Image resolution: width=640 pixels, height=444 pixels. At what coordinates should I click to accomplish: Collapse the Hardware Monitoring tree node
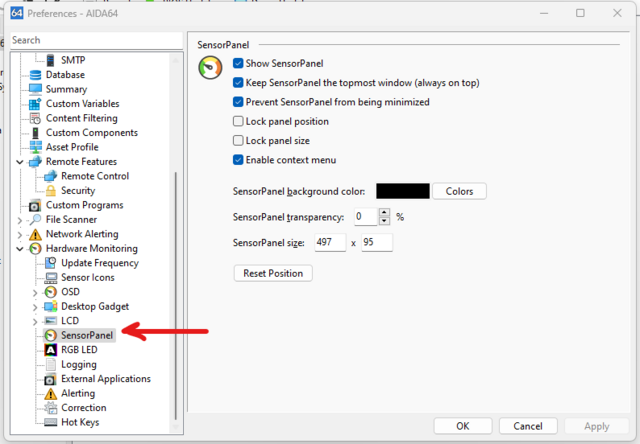pos(20,249)
